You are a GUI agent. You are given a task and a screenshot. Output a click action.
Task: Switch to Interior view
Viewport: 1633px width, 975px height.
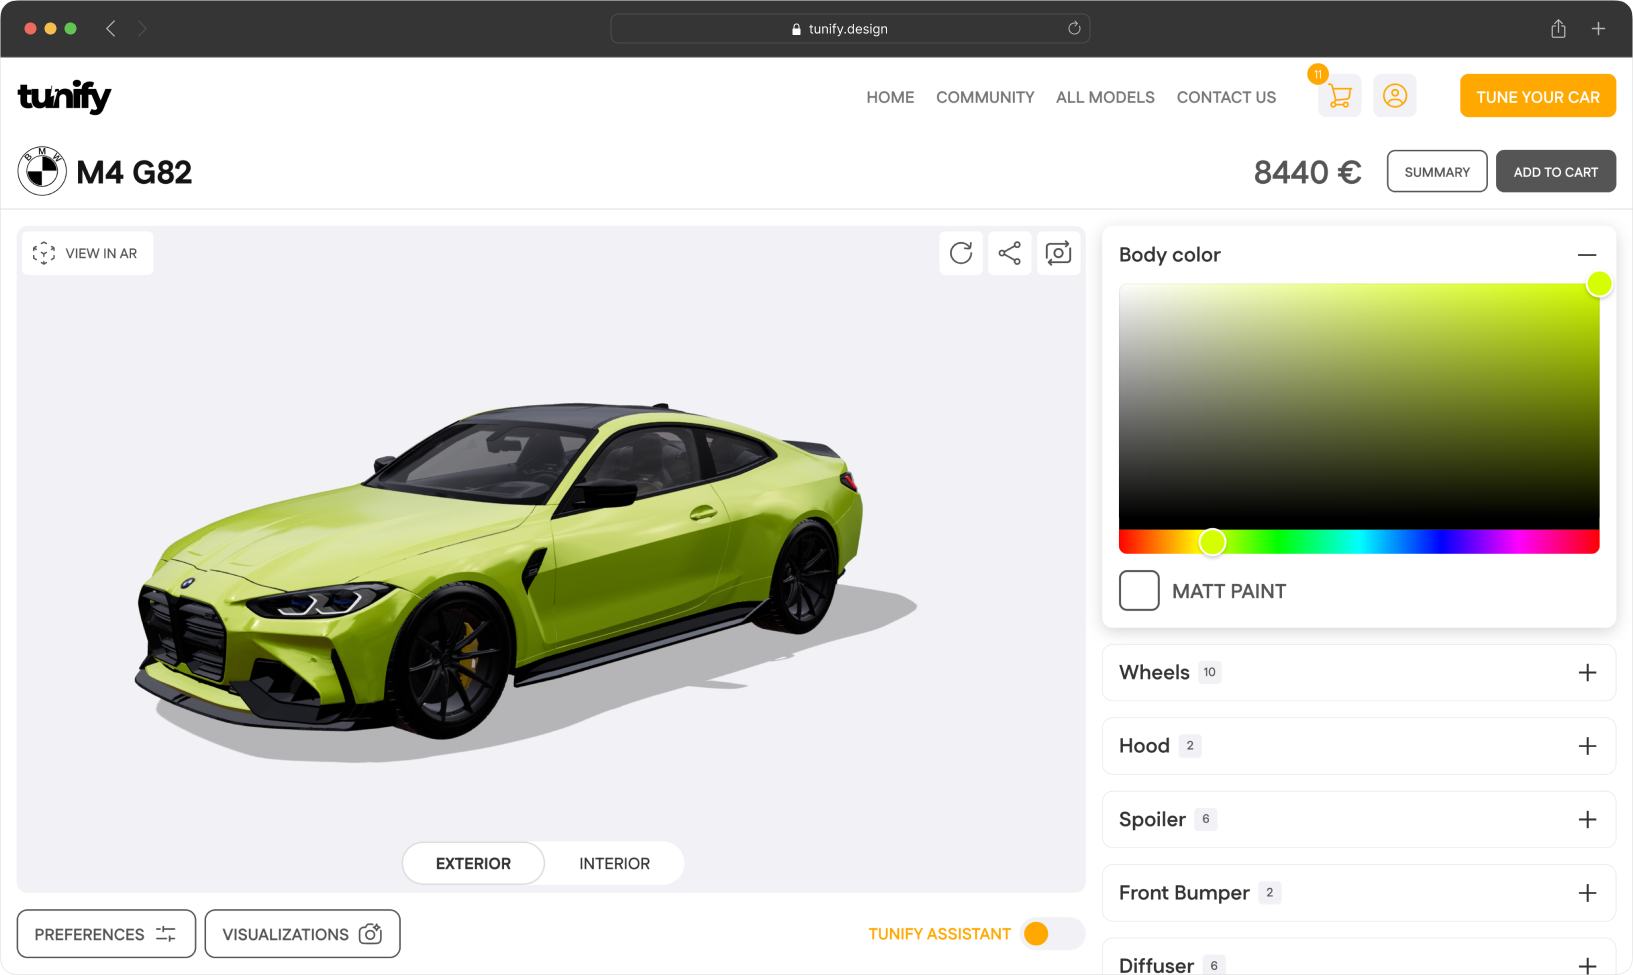(x=614, y=864)
